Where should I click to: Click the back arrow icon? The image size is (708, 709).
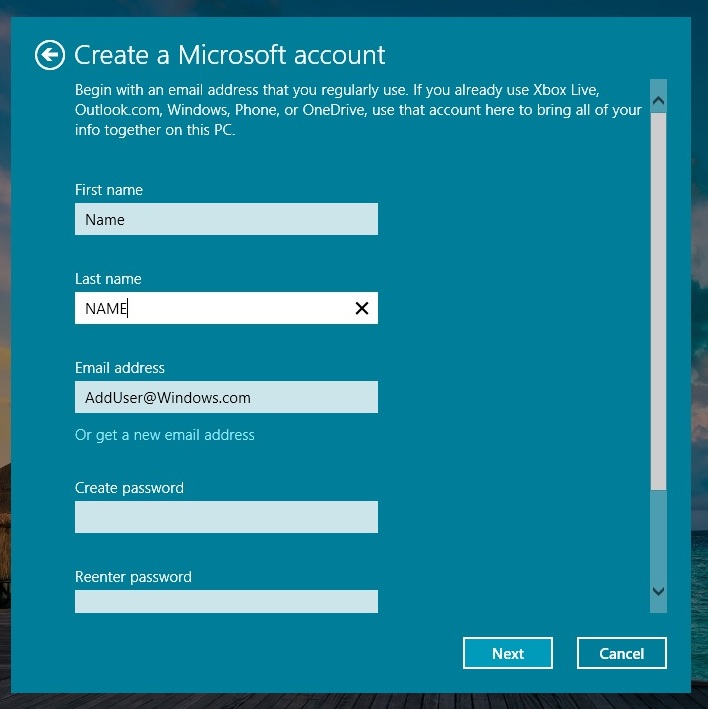coord(50,55)
